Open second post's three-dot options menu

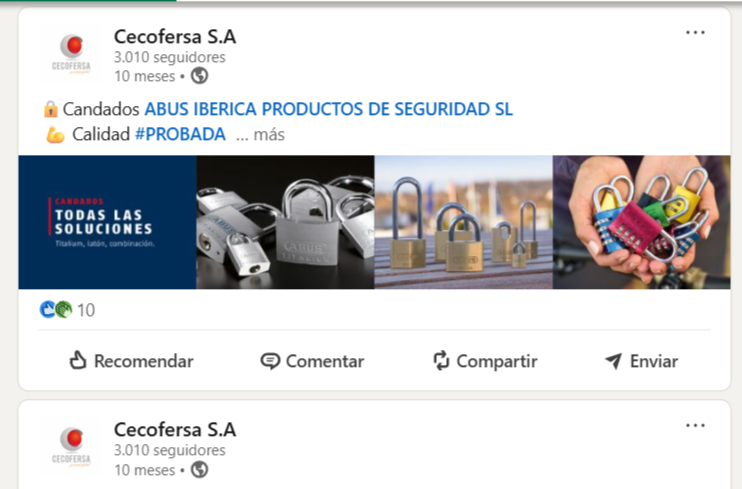pyautogui.click(x=695, y=425)
